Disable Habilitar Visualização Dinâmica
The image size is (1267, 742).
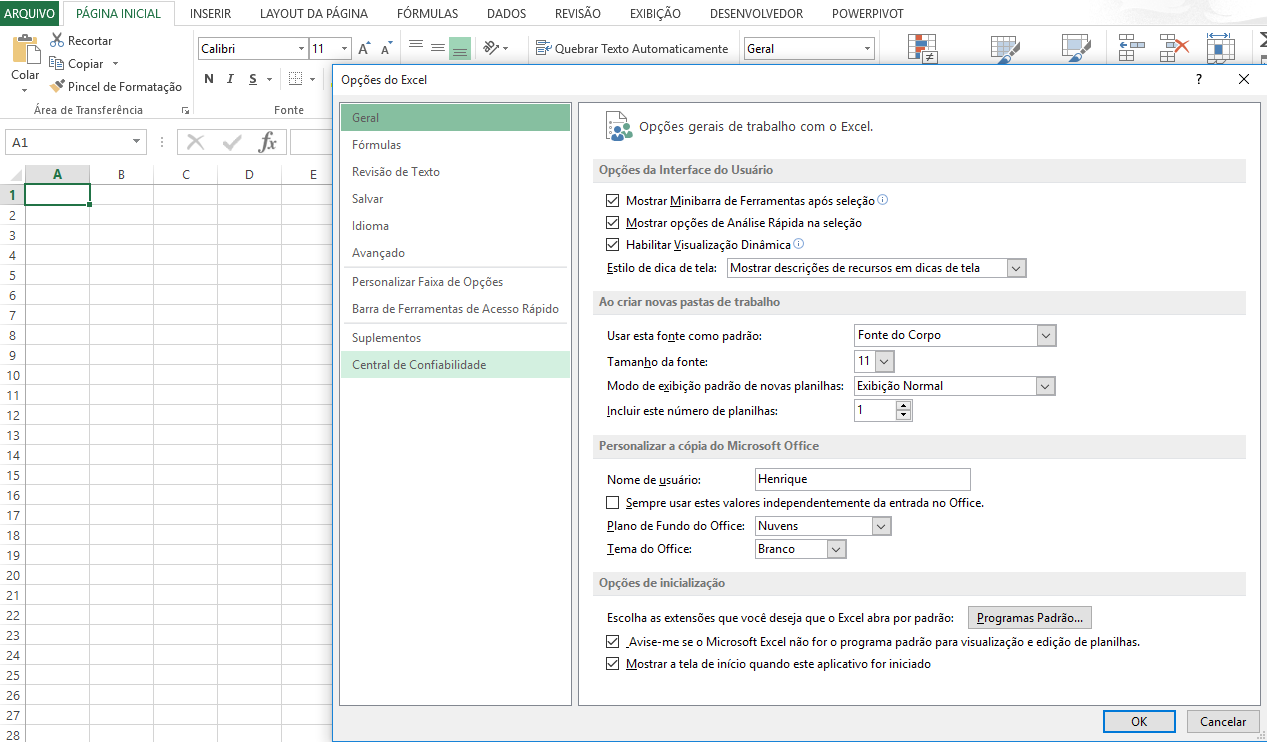613,245
